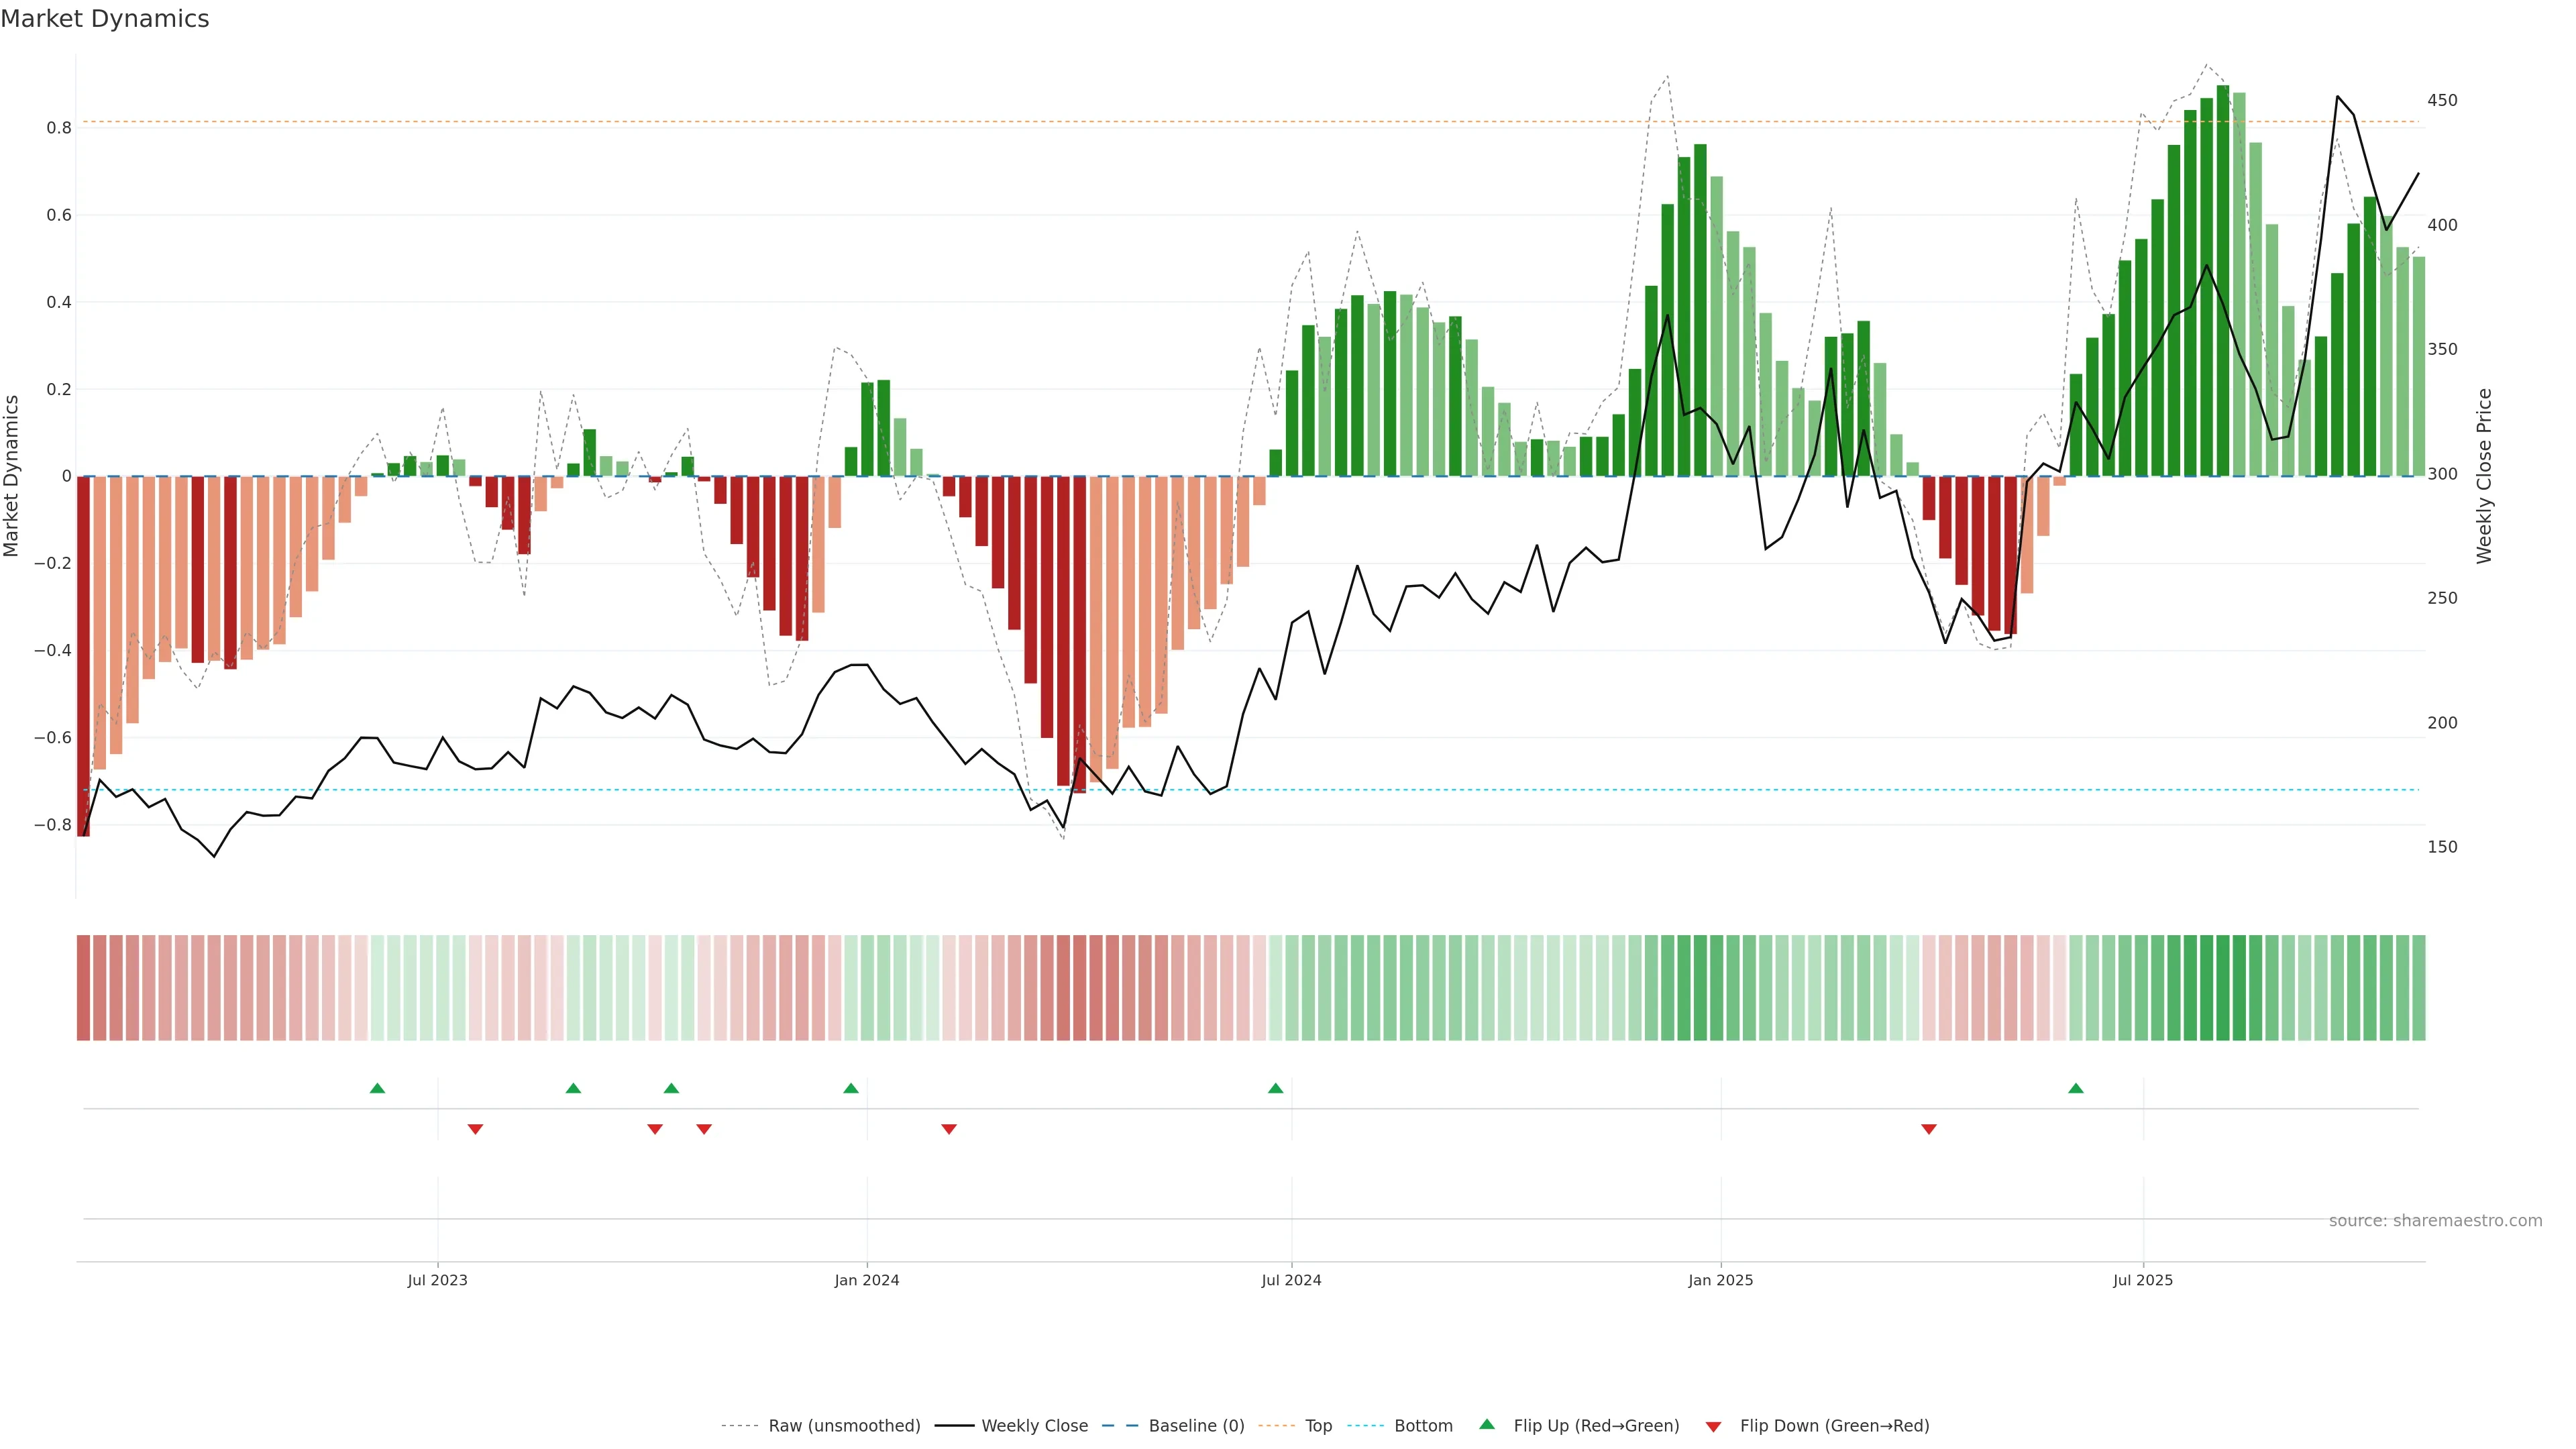
Task: Click the last flip-down marker after Jan 2025
Action: pos(1929,1129)
